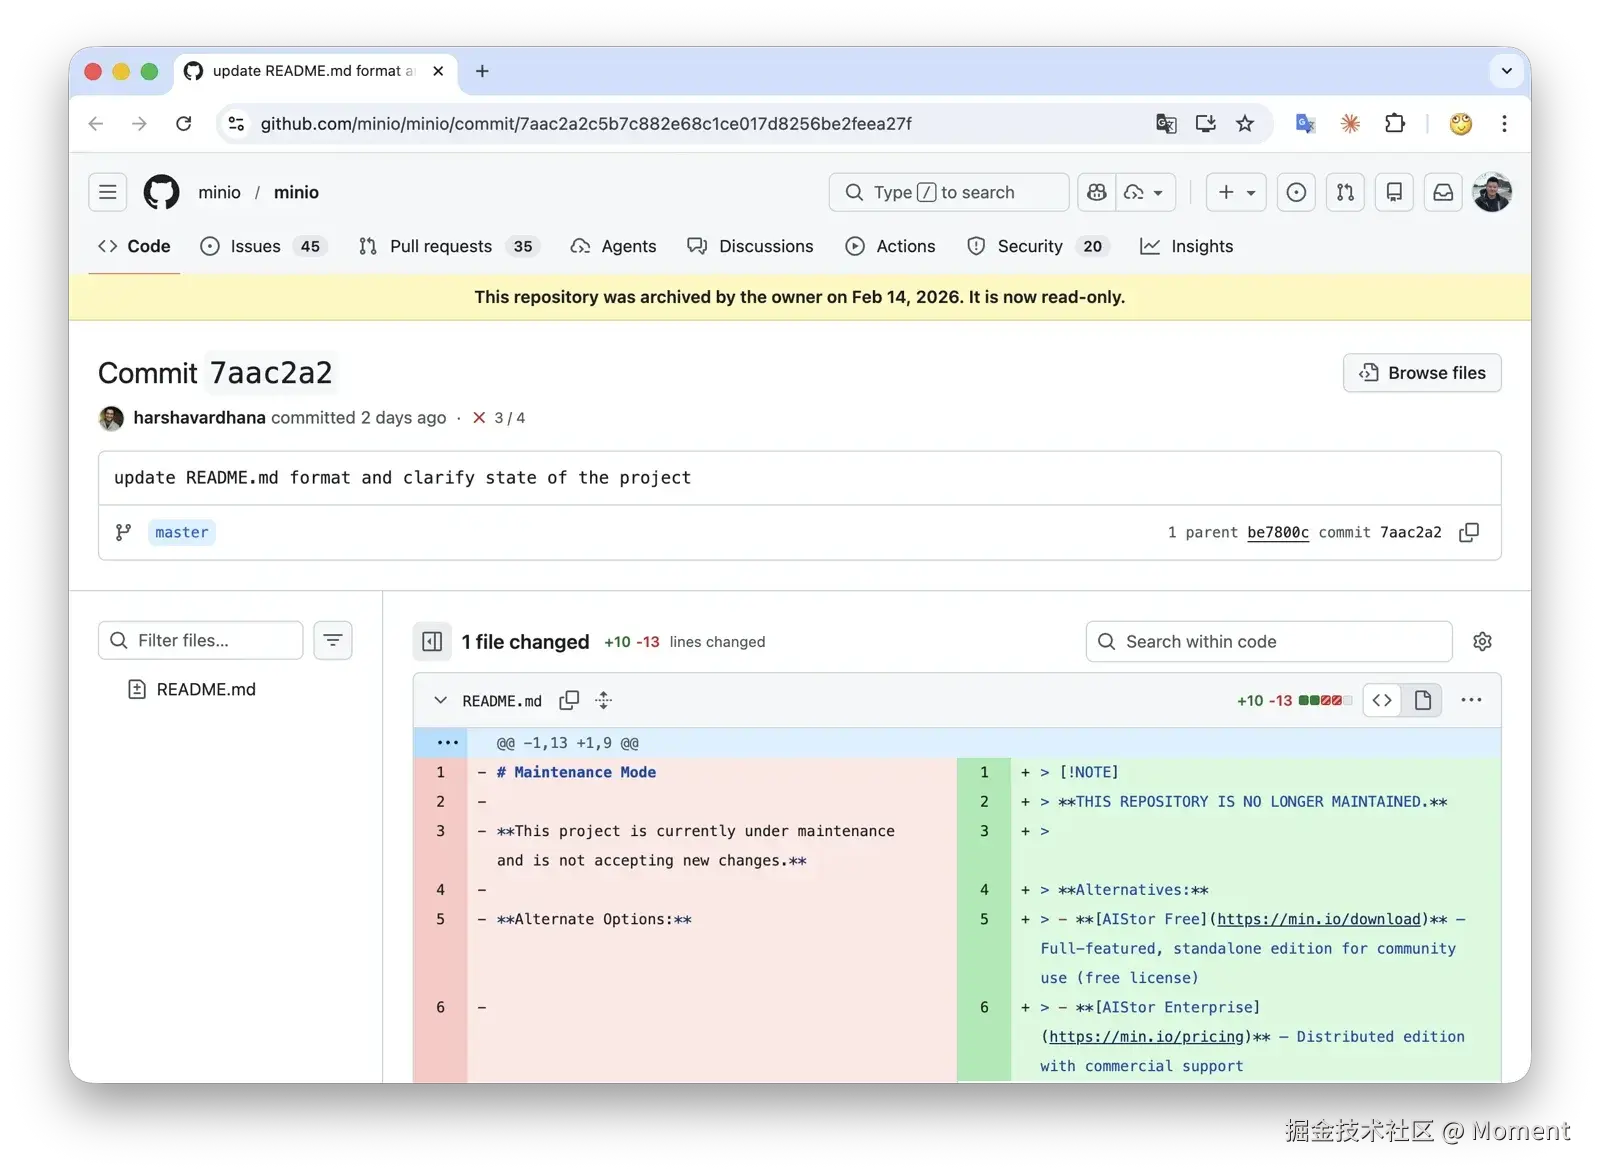Reload the current page

(183, 123)
